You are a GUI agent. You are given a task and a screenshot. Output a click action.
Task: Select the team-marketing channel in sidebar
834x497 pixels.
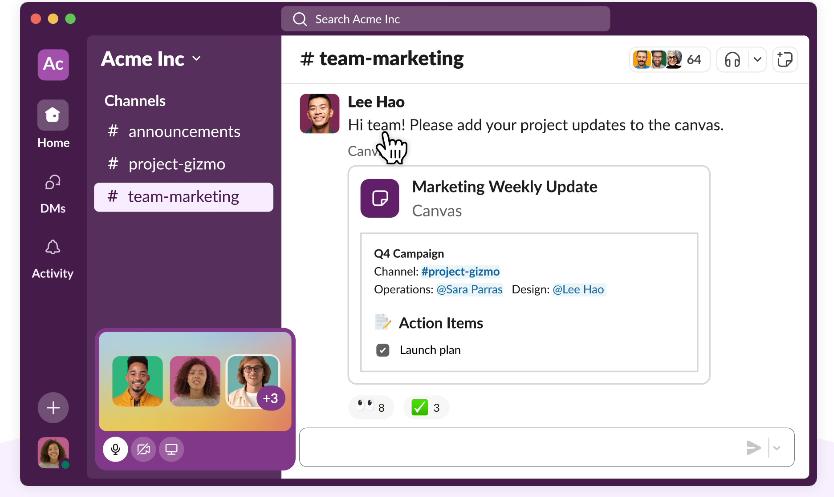coord(184,197)
